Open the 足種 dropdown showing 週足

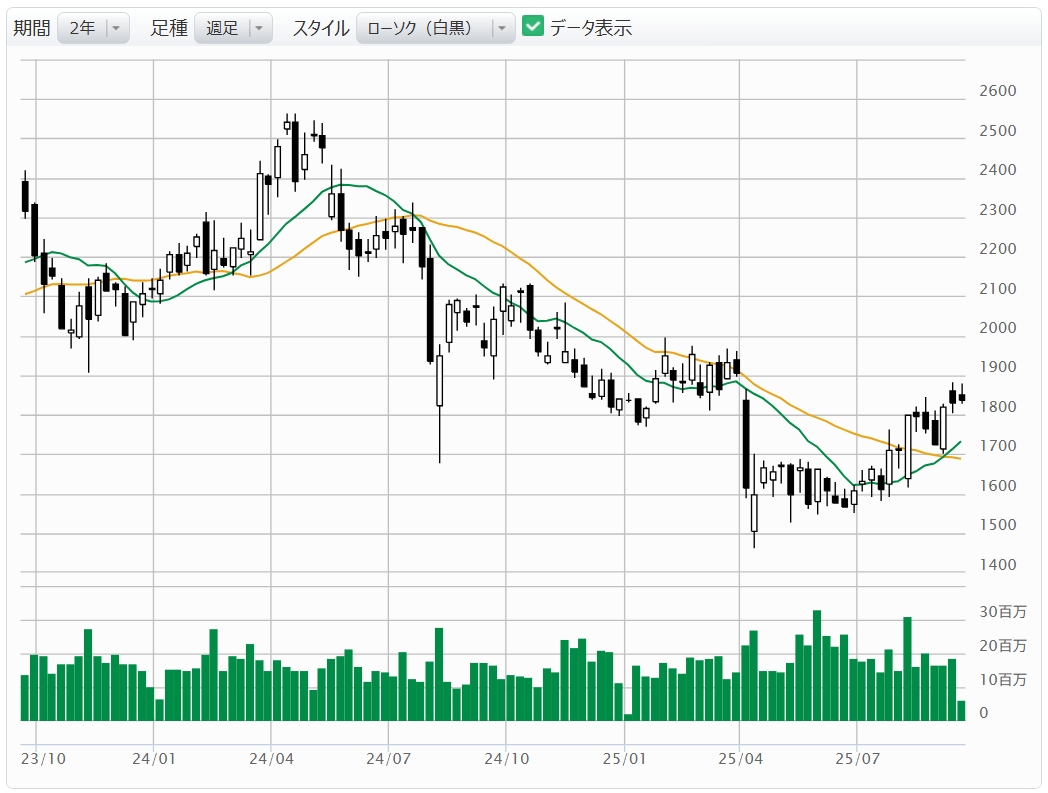(233, 28)
